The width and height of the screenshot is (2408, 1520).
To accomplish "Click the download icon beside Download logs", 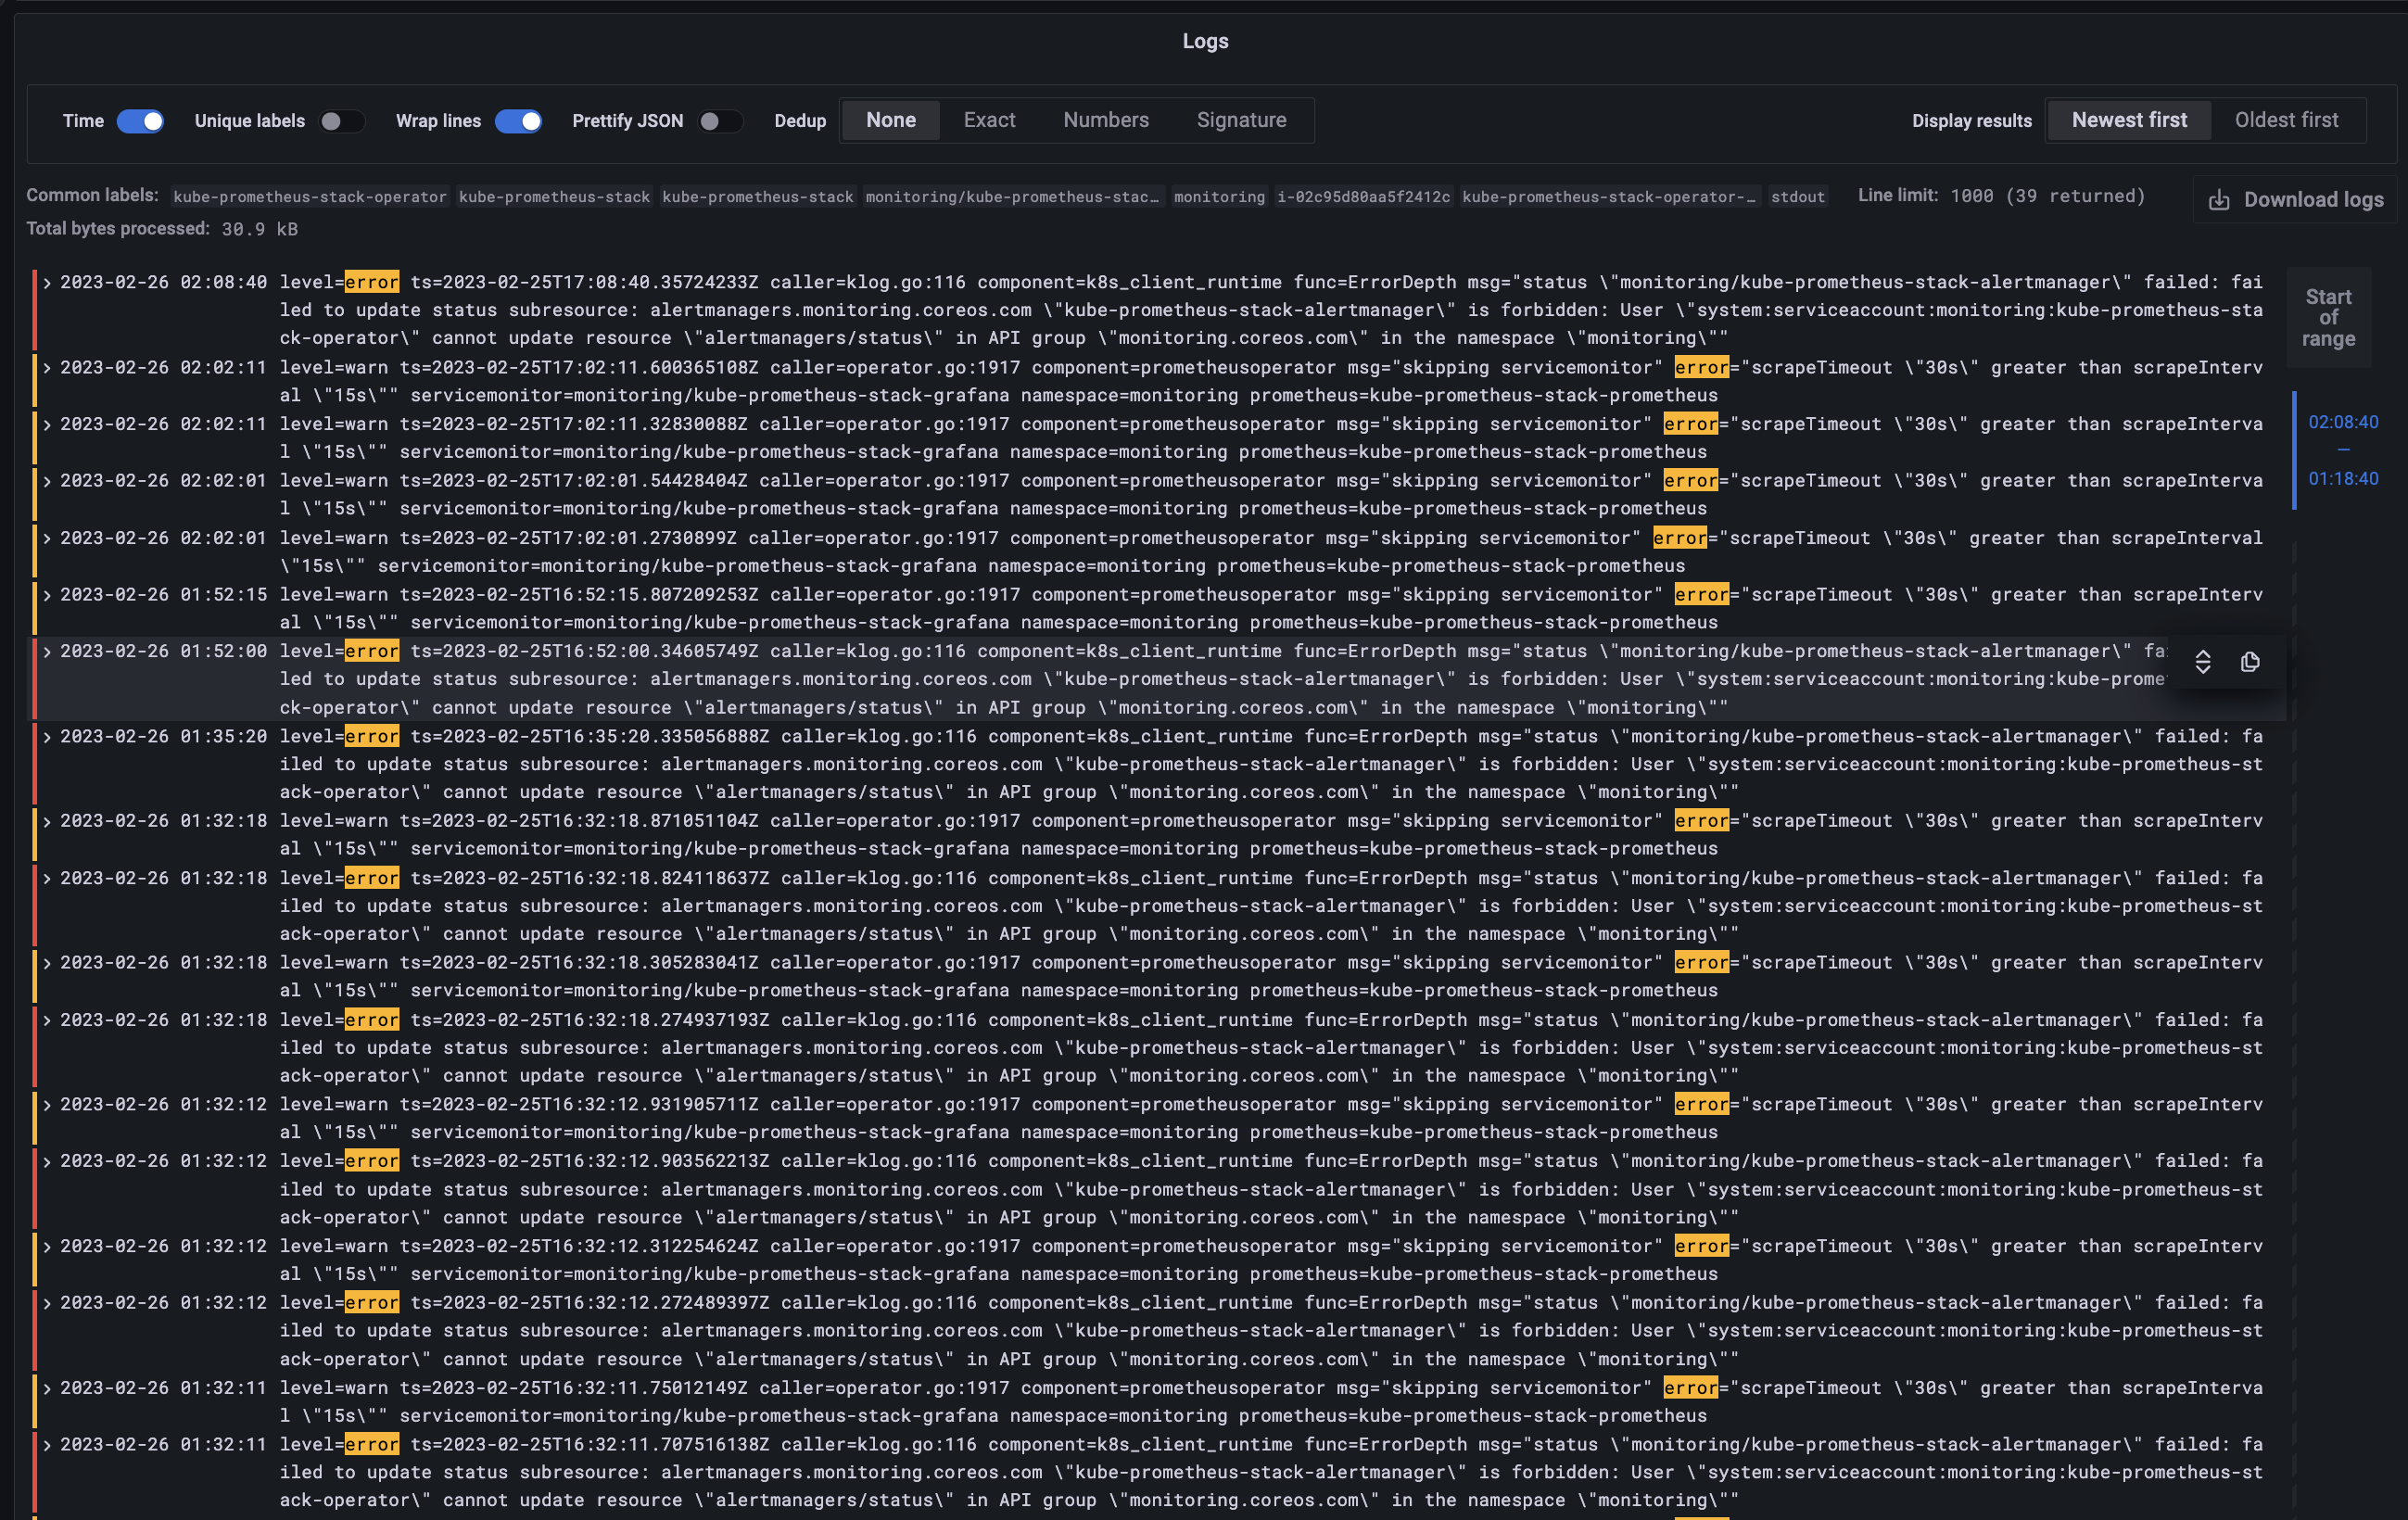I will [x=2219, y=200].
